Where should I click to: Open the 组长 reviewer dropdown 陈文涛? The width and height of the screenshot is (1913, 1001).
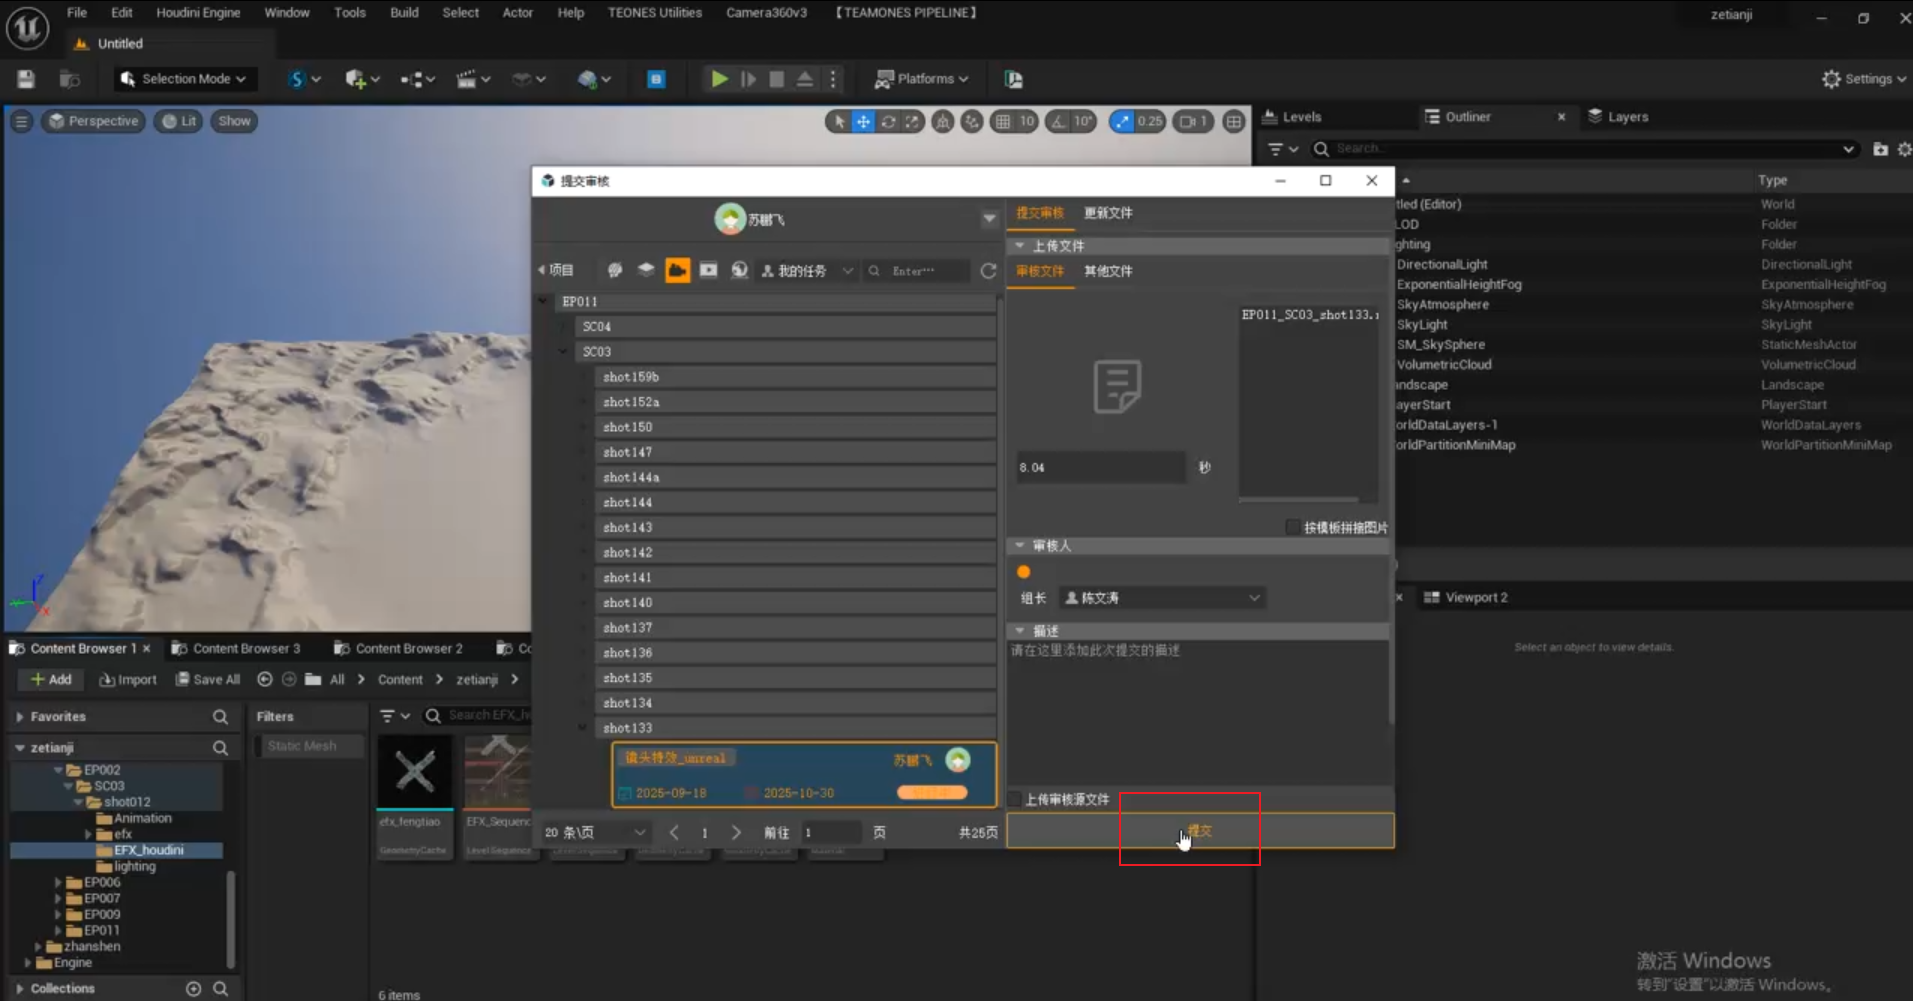pyautogui.click(x=1162, y=598)
